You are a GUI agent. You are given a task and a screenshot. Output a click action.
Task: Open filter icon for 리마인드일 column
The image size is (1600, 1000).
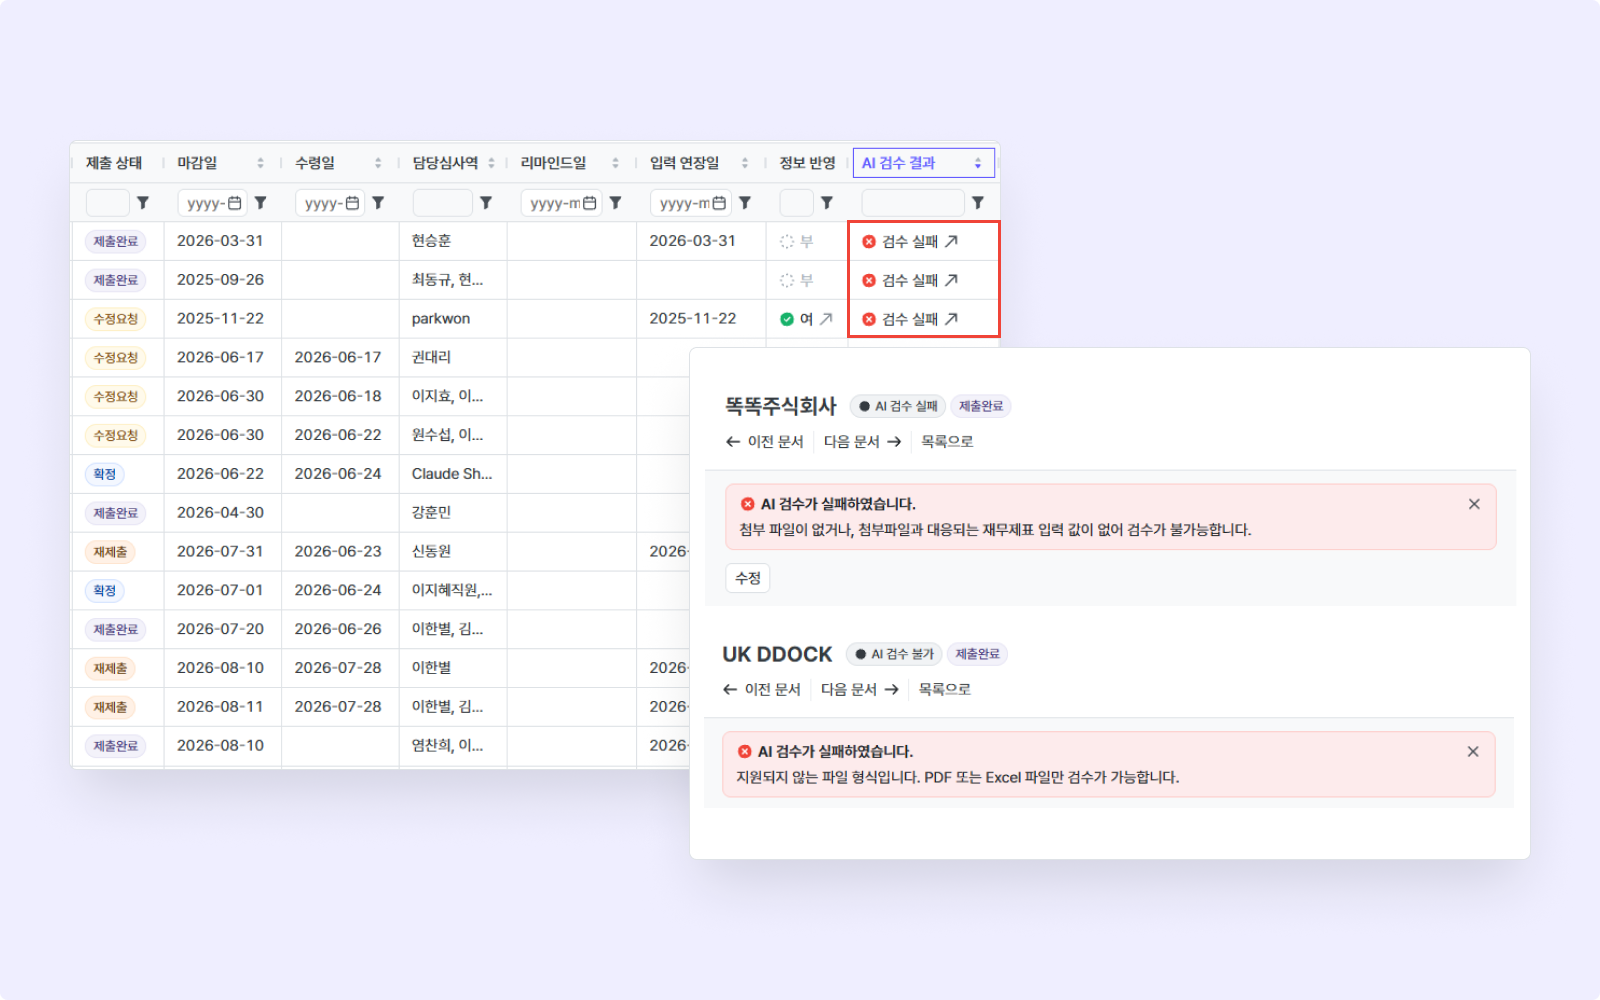coord(615,203)
